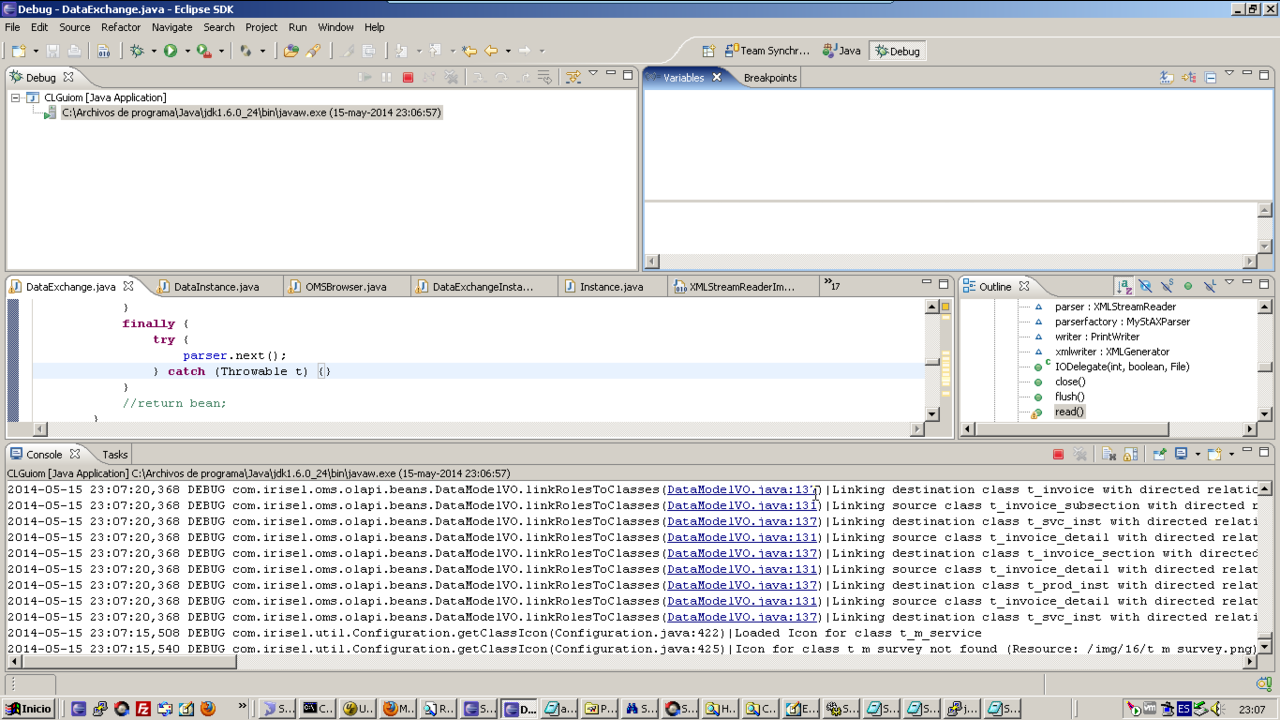Click the New file wizard icon
Image resolution: width=1280 pixels, height=720 pixels.
point(19,51)
